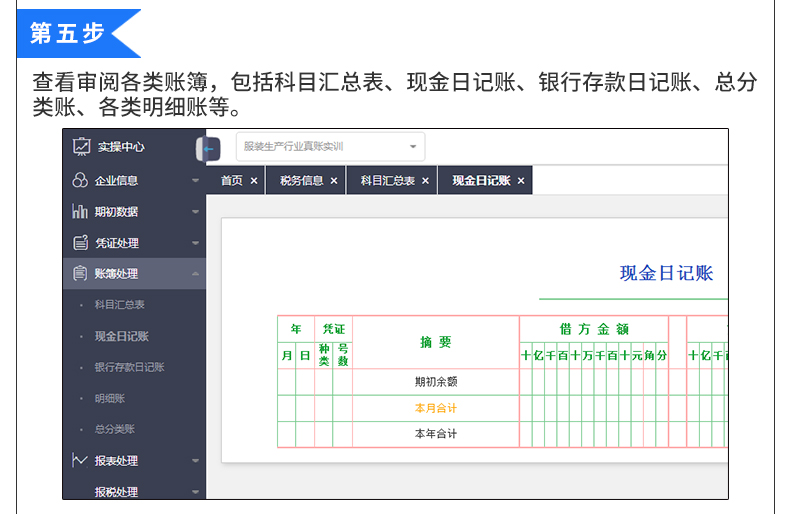Switch to the 首页 tab
The width and height of the screenshot is (790, 514).
coord(232,180)
